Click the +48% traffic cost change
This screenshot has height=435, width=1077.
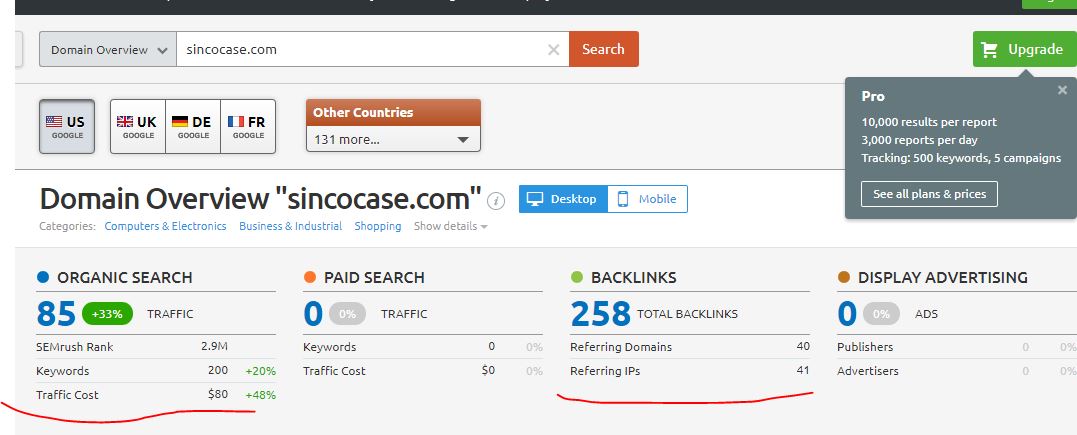[260, 395]
